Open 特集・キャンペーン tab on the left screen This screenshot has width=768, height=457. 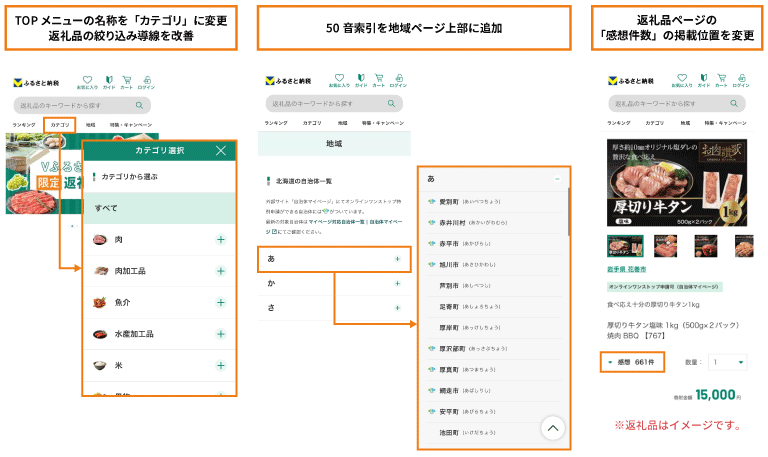click(x=131, y=125)
